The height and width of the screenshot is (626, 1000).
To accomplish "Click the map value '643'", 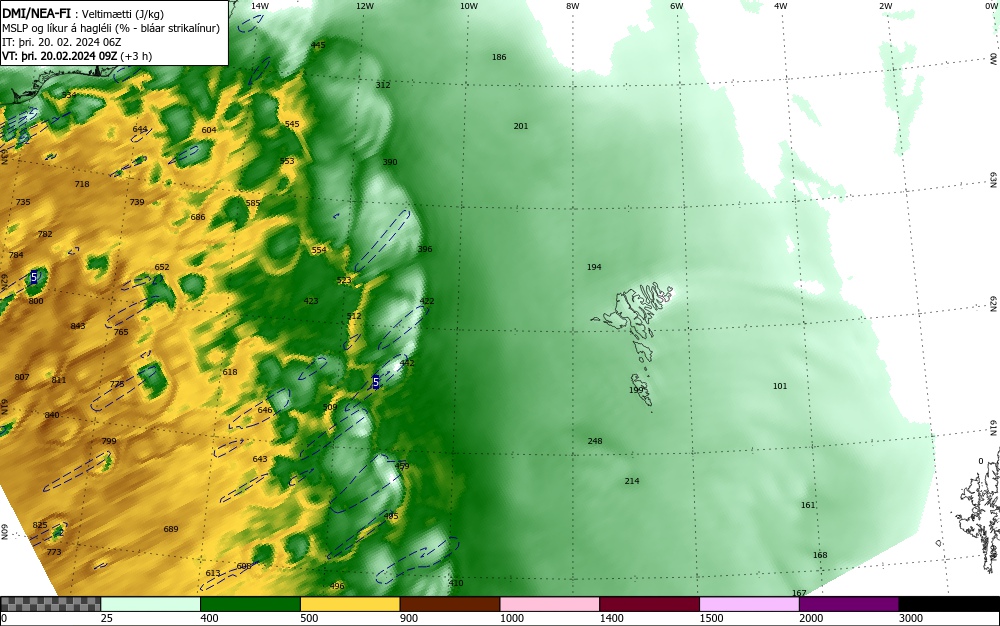I will click(x=260, y=459).
